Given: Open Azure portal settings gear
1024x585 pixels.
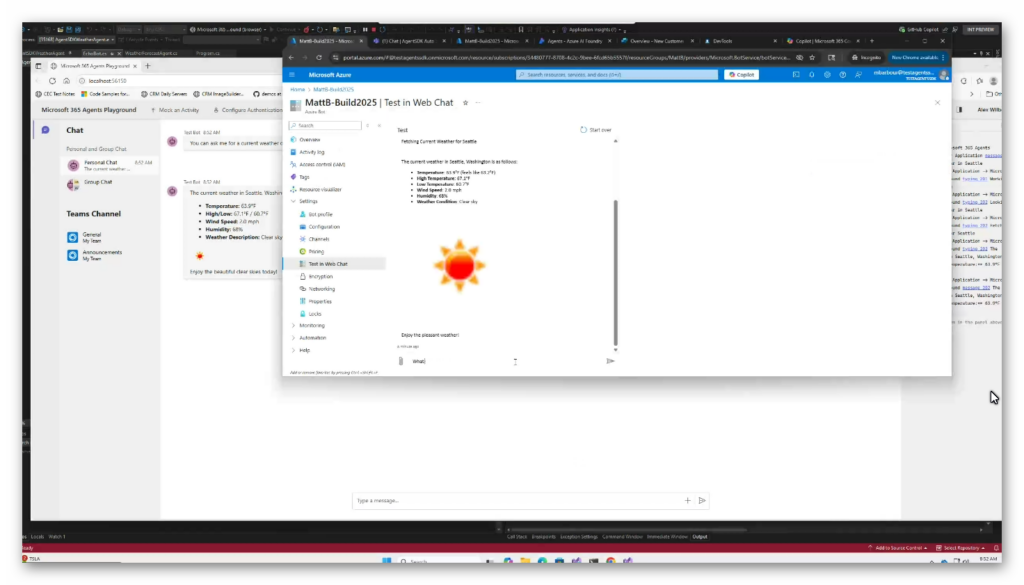Looking at the screenshot, I should (827, 74).
